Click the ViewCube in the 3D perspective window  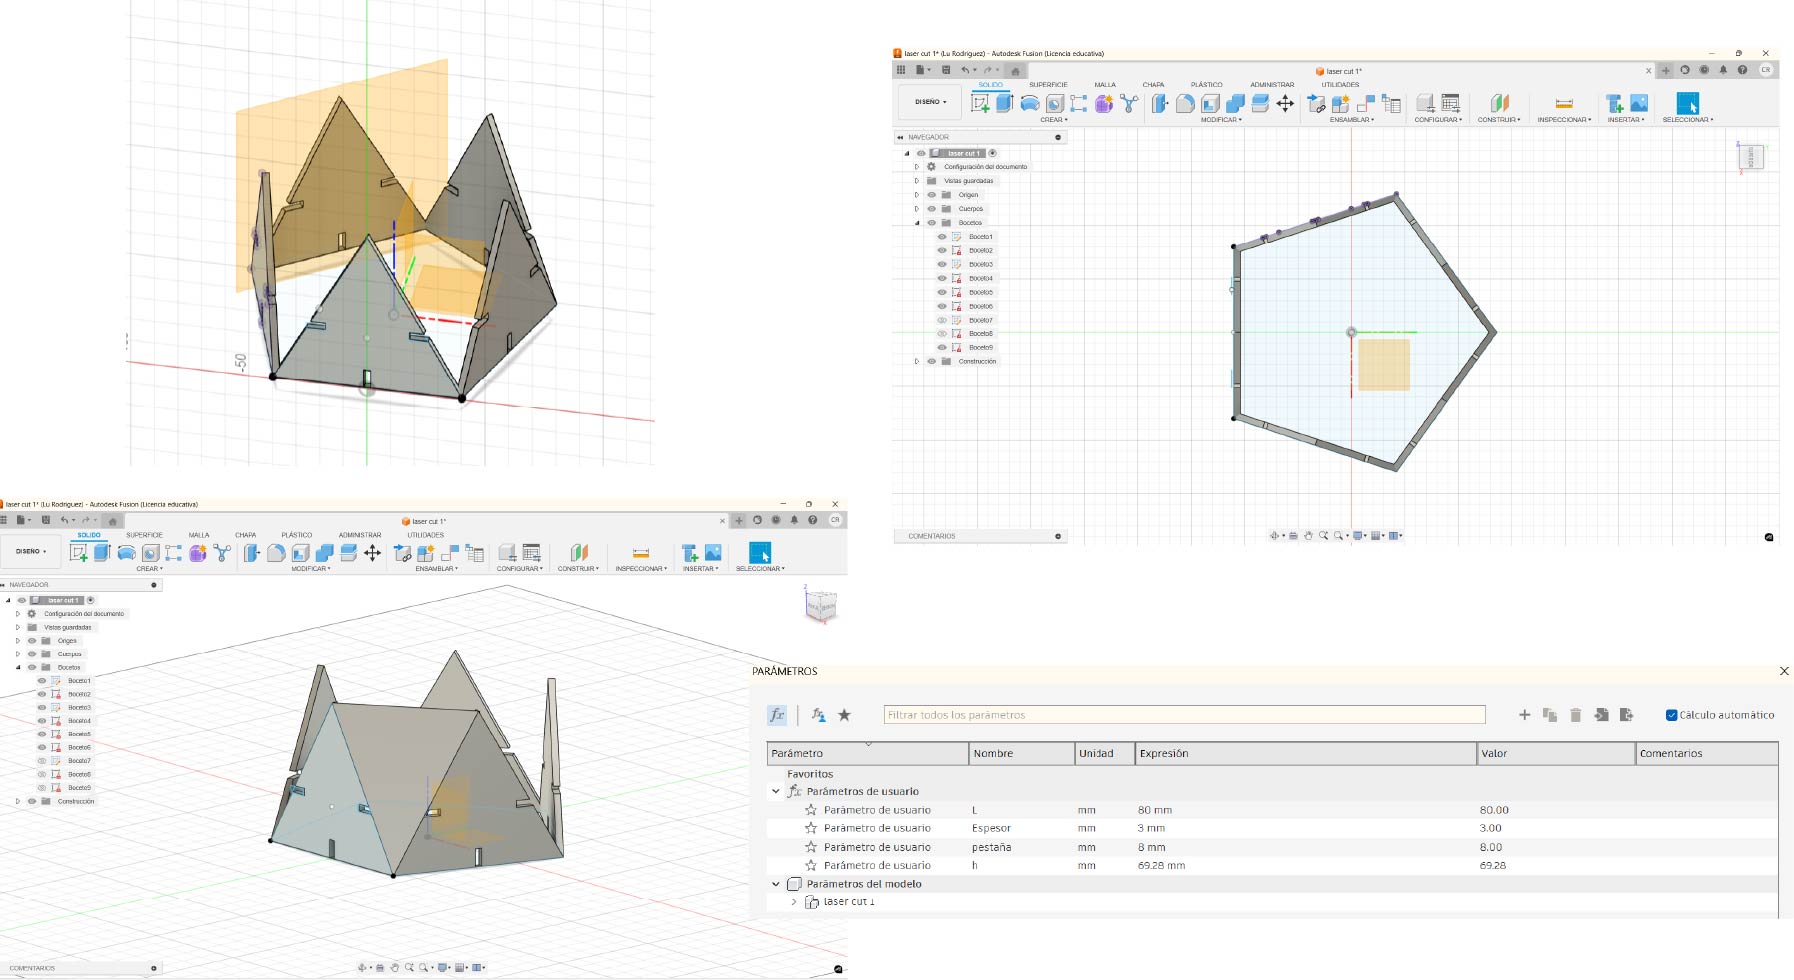(x=821, y=605)
